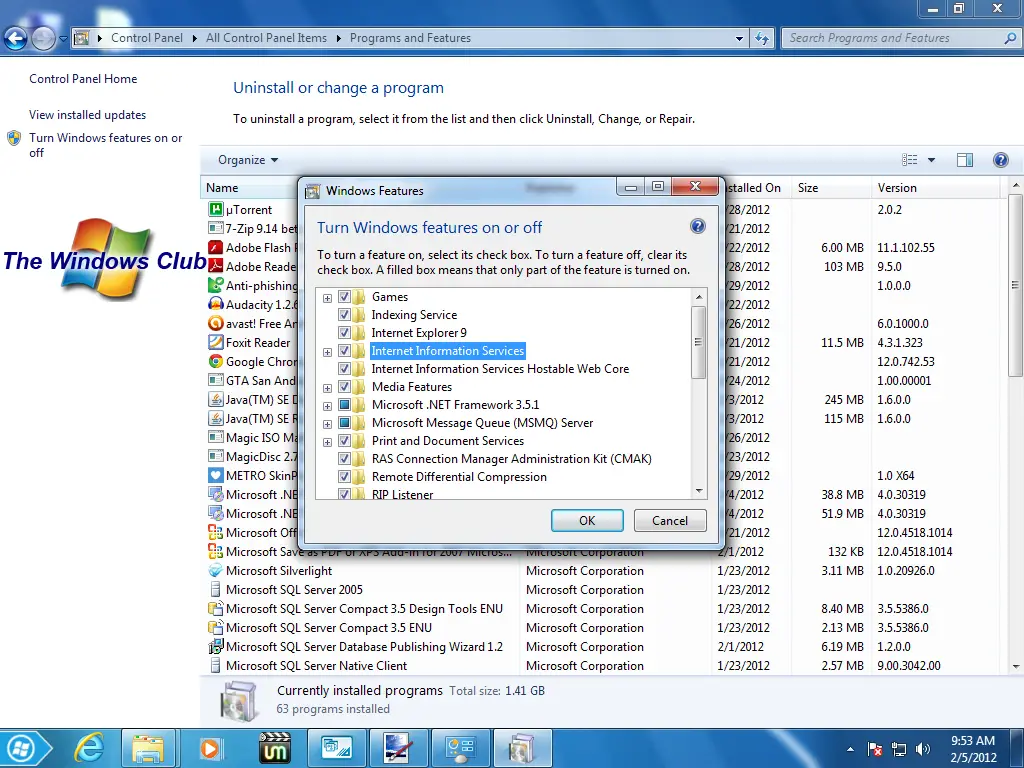Uncheck the Indexing Service checkbox

coord(344,315)
